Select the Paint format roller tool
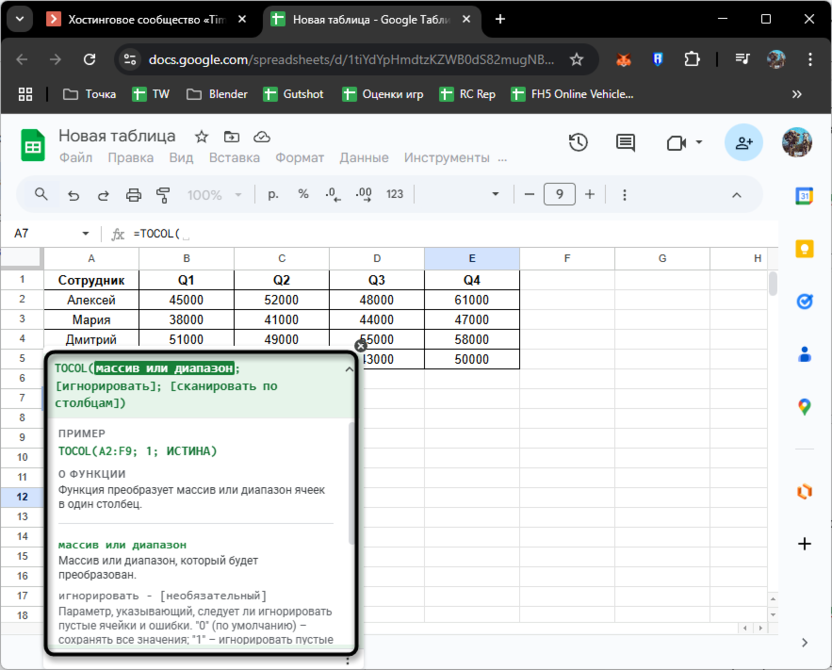Screen dimensions: 832x670 [x=164, y=195]
